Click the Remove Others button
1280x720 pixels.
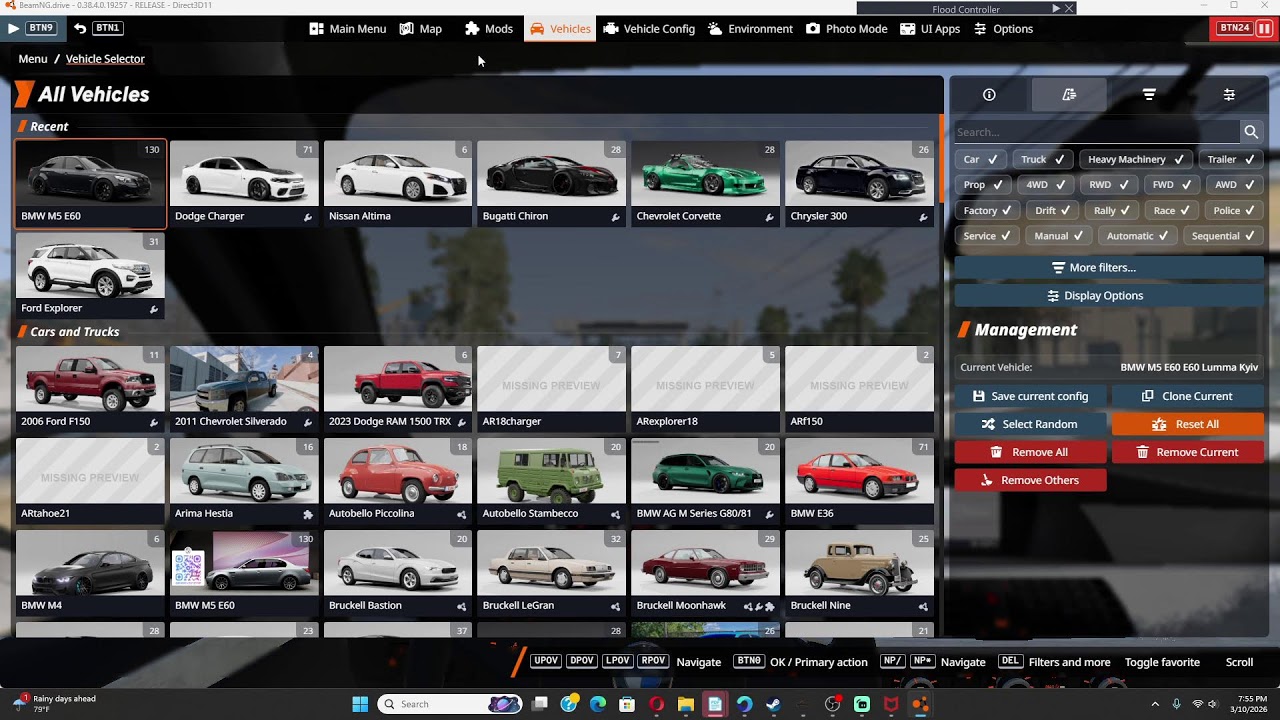coord(1030,480)
